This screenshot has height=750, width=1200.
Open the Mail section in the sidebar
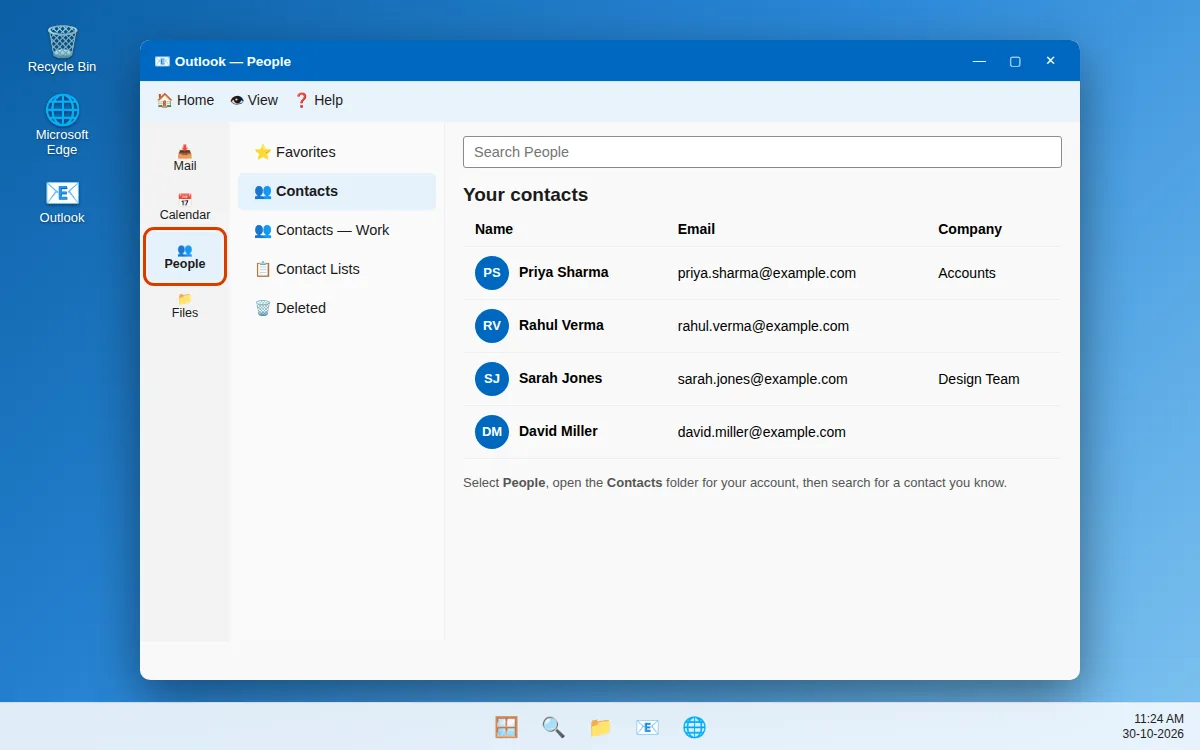point(185,158)
